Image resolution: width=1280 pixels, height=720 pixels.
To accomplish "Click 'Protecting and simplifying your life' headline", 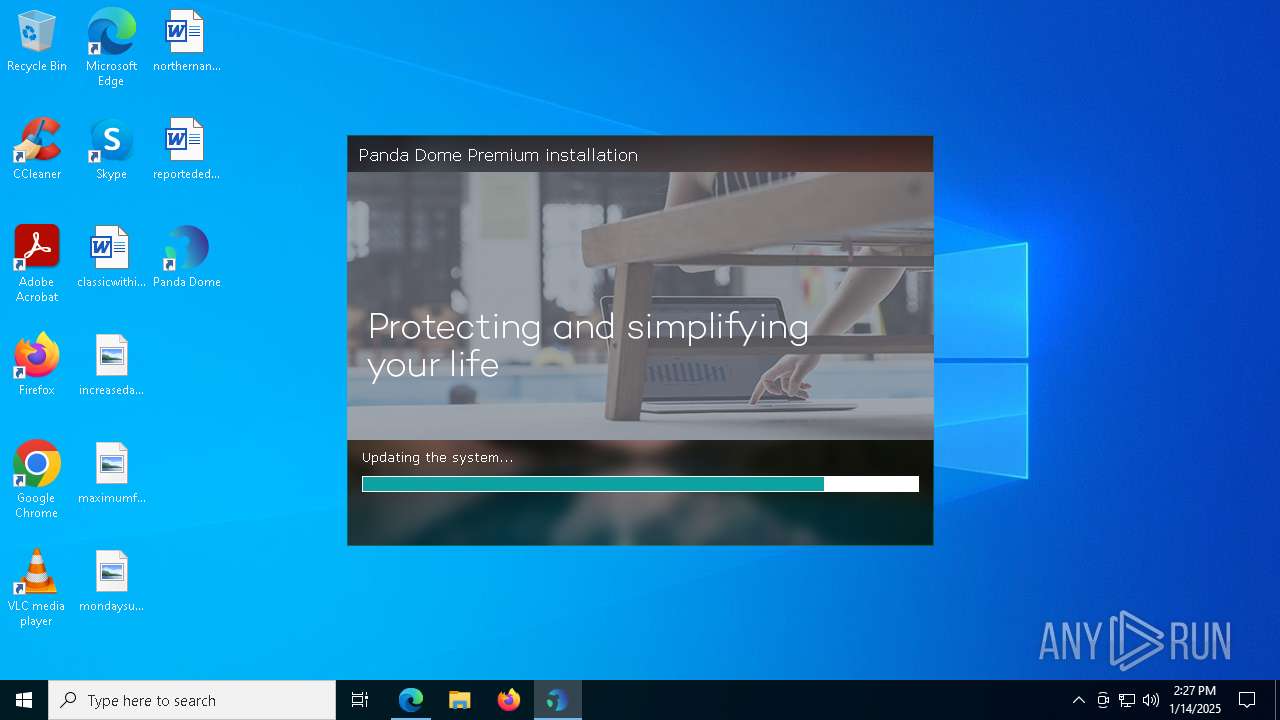I will (x=588, y=346).
